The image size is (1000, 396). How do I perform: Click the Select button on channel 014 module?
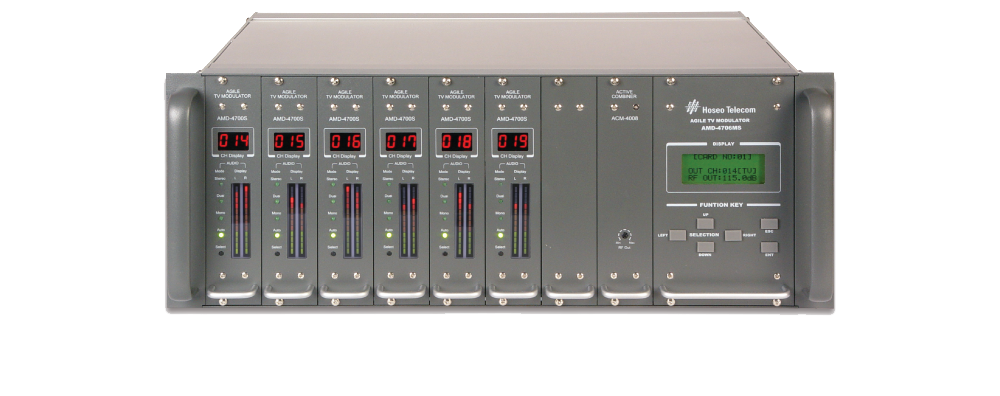tap(221, 254)
